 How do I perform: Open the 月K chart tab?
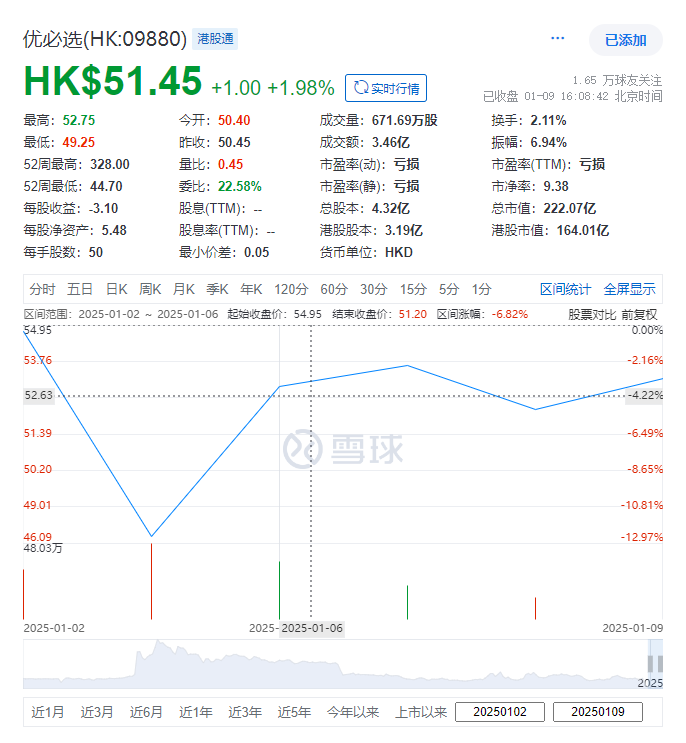click(x=184, y=289)
